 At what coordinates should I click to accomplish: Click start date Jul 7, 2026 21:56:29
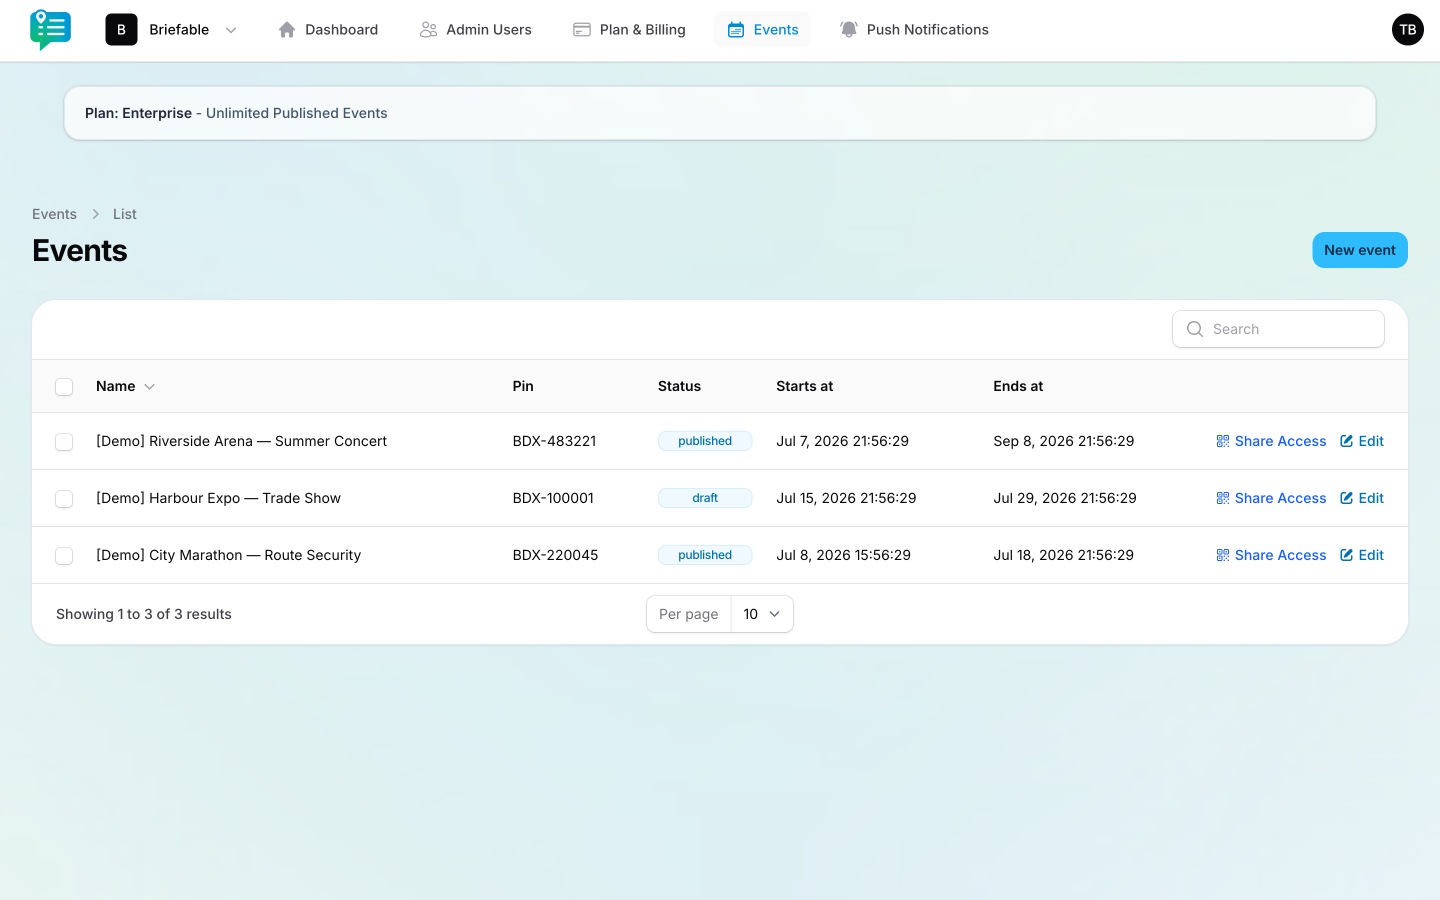[x=842, y=441]
